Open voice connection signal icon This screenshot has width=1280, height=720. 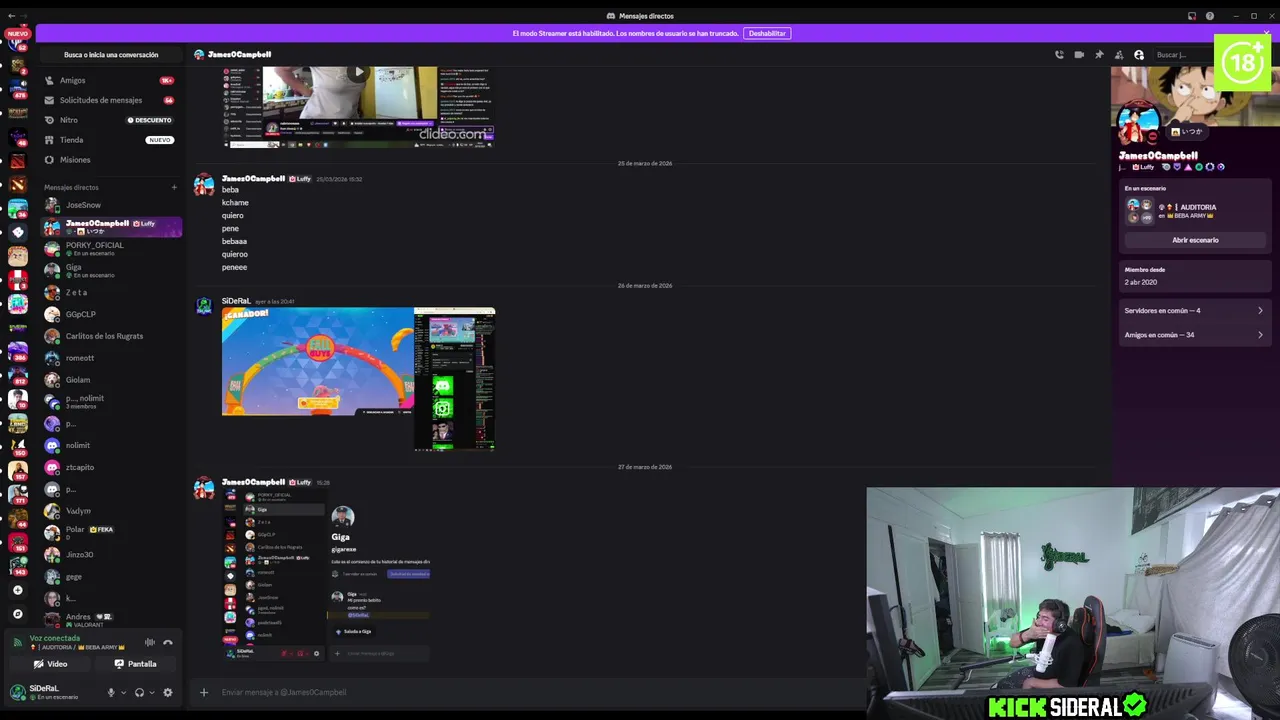(17, 643)
